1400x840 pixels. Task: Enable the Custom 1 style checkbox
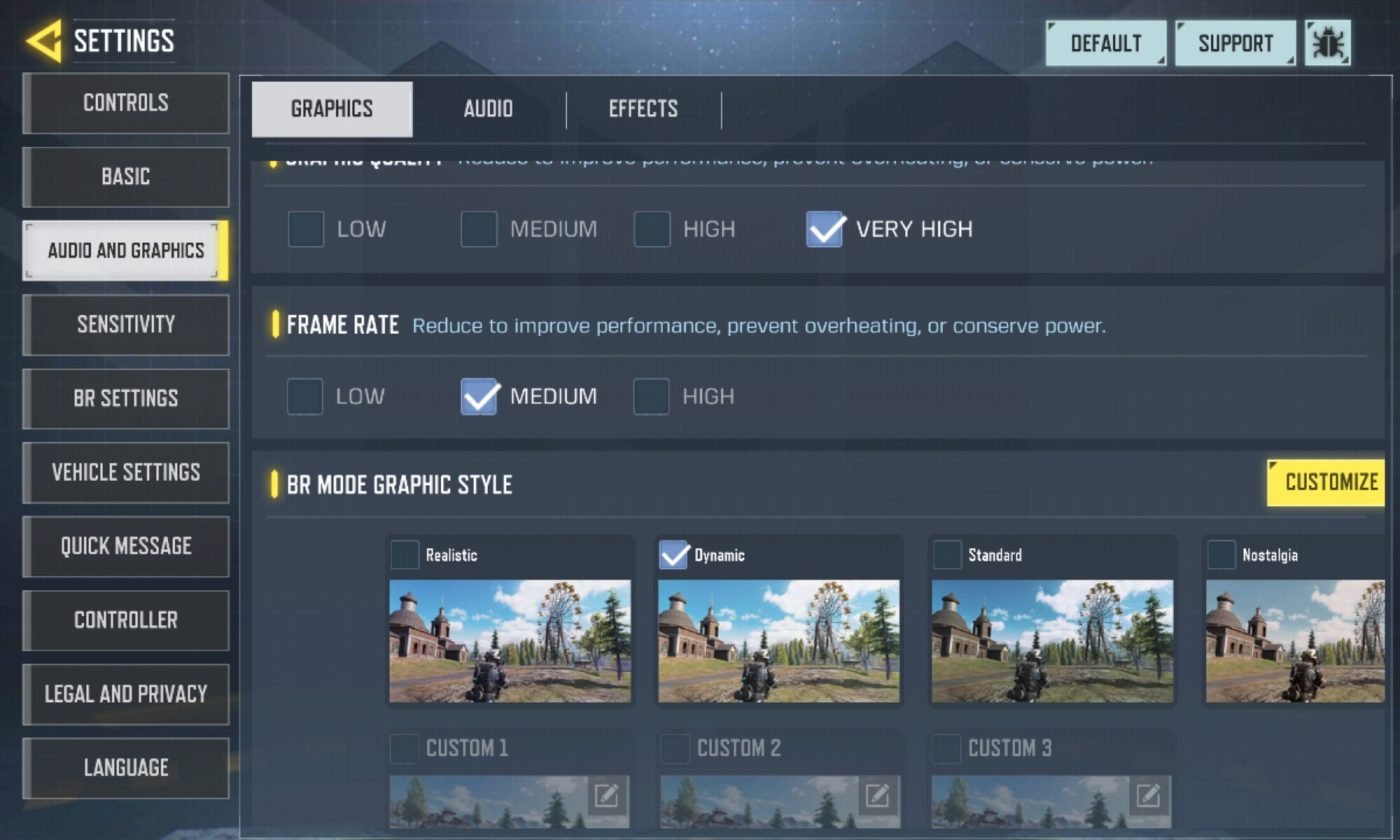pyautogui.click(x=404, y=748)
